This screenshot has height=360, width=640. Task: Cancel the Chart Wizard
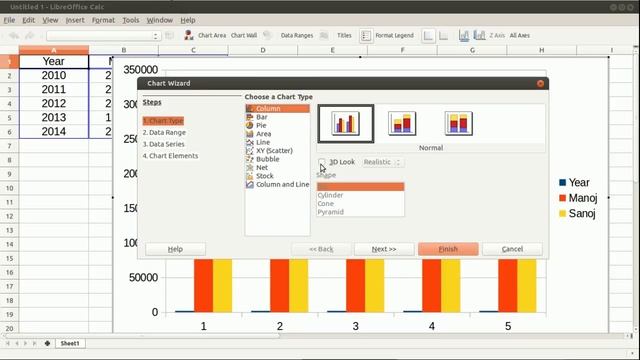tap(512, 249)
